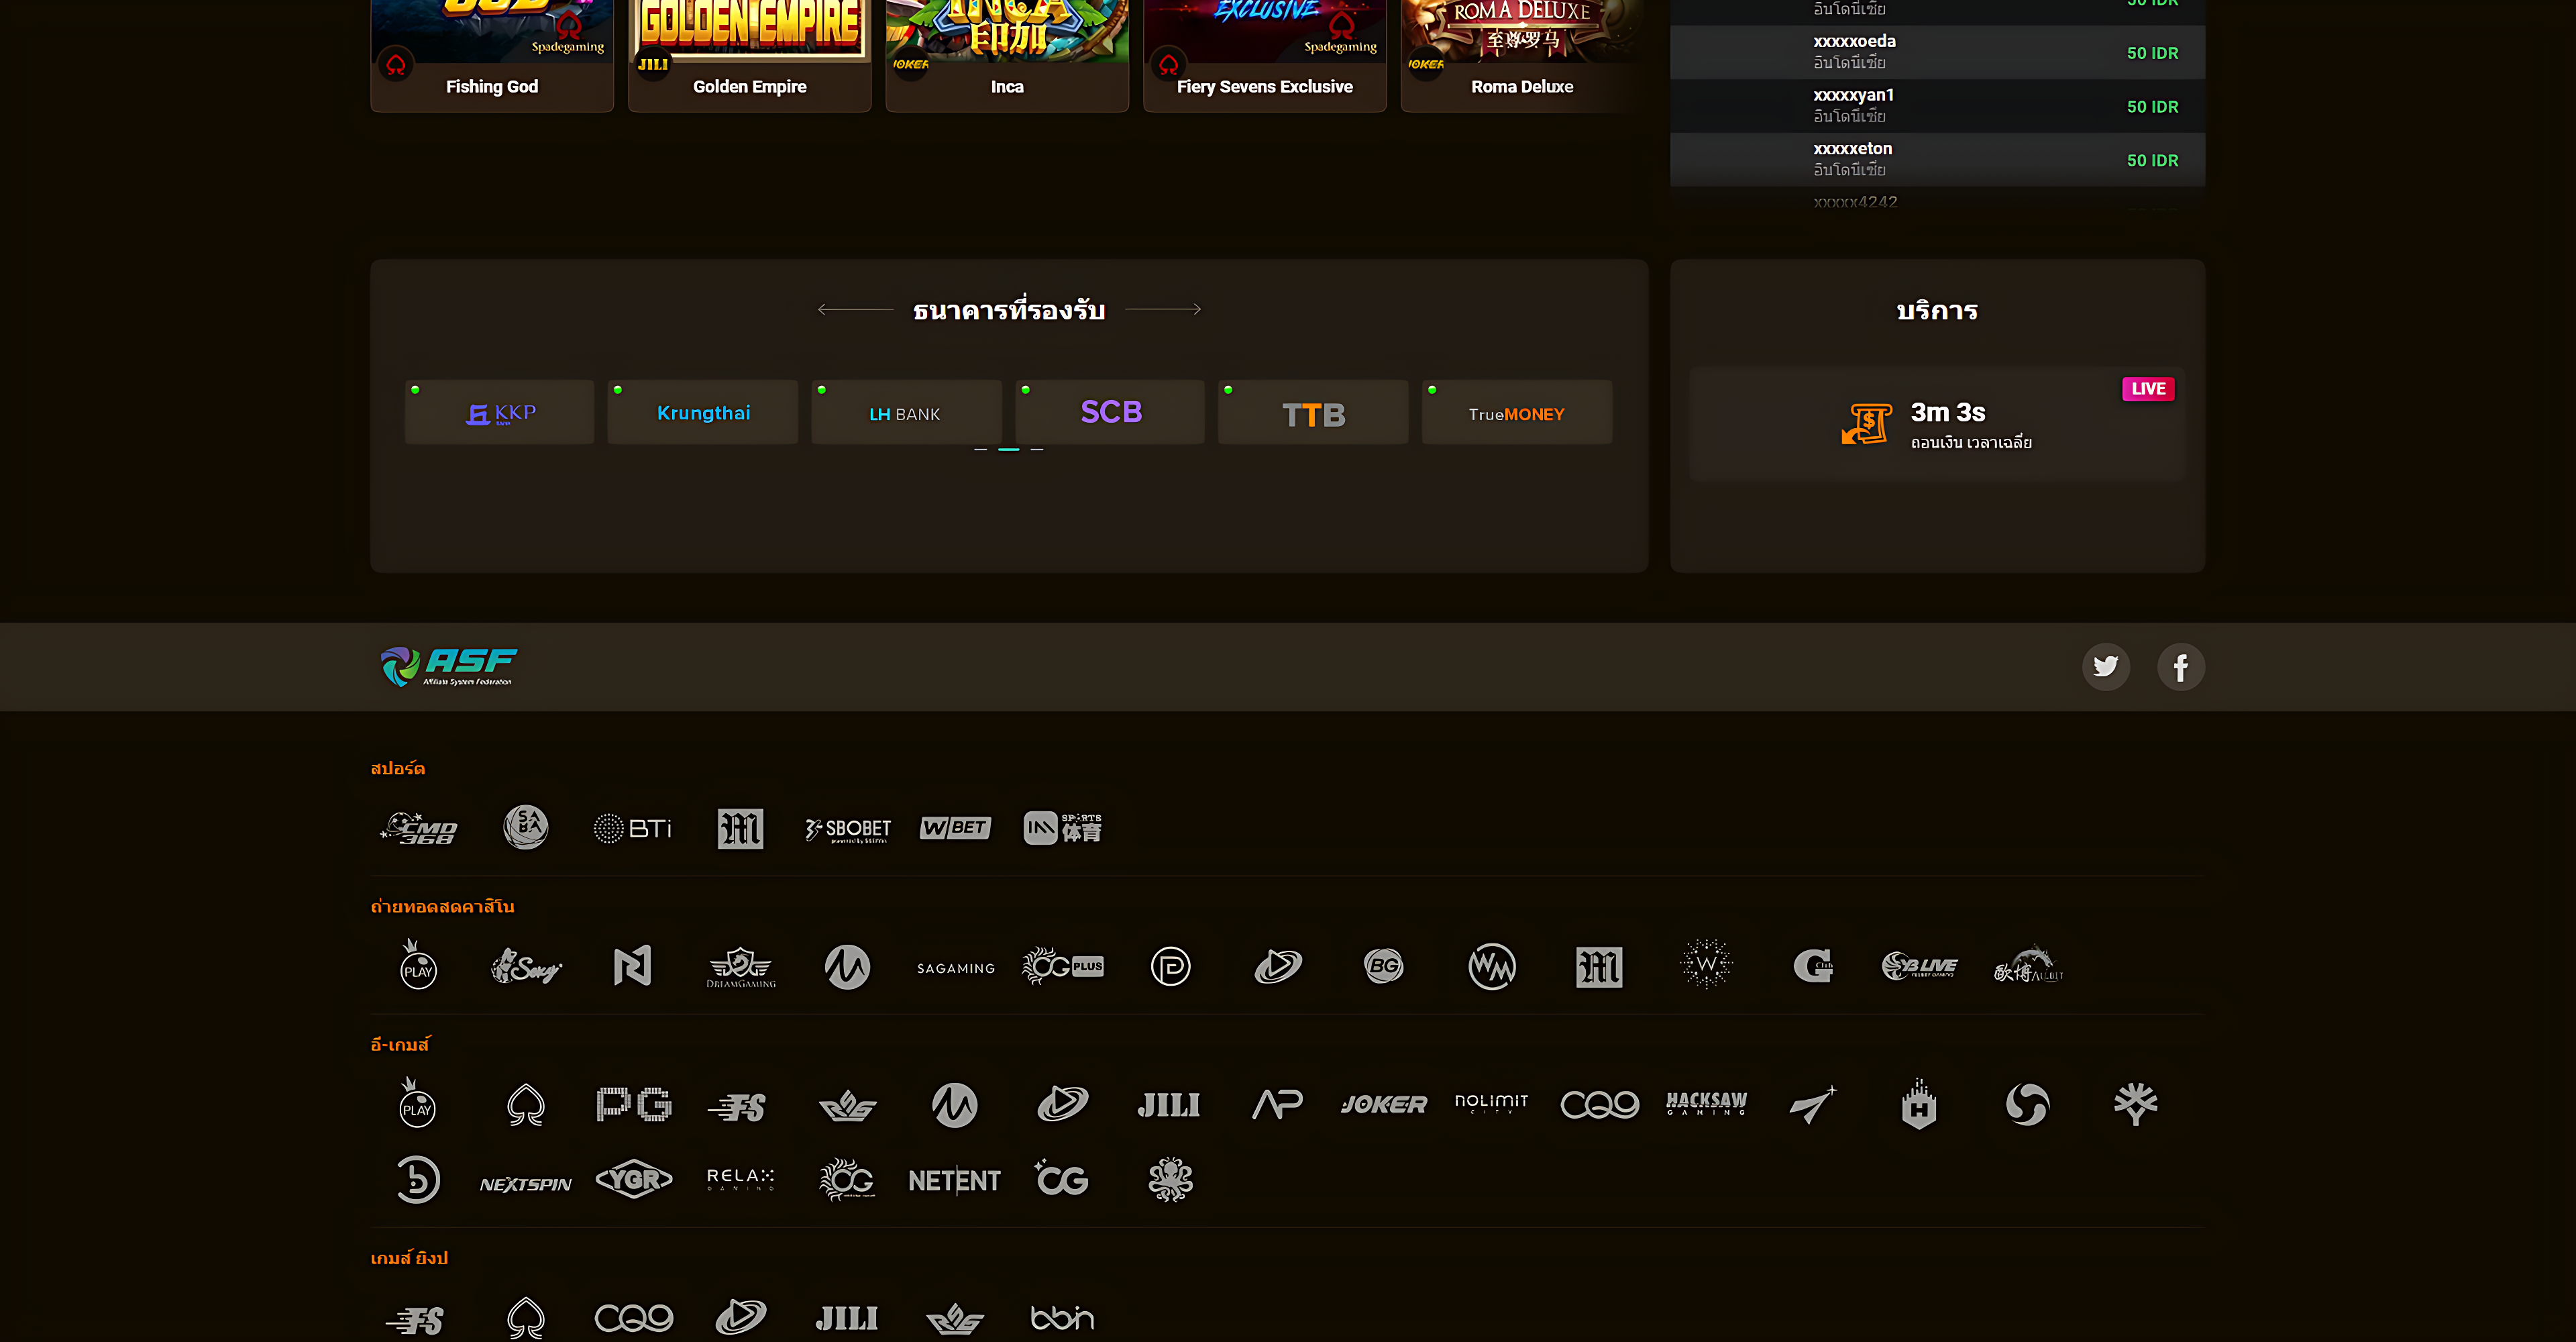Open the SBOBET sports provider

[848, 828]
